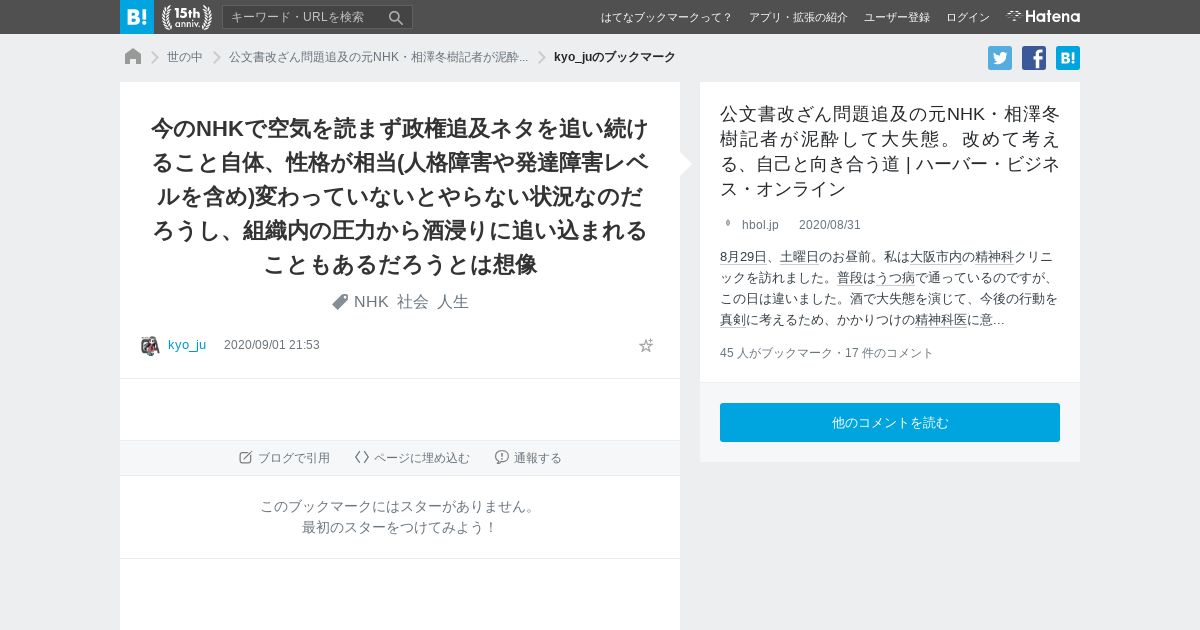The image size is (1200, 630).
Task: Open はてなブックマークって？ link
Action: pyautogui.click(x=666, y=17)
